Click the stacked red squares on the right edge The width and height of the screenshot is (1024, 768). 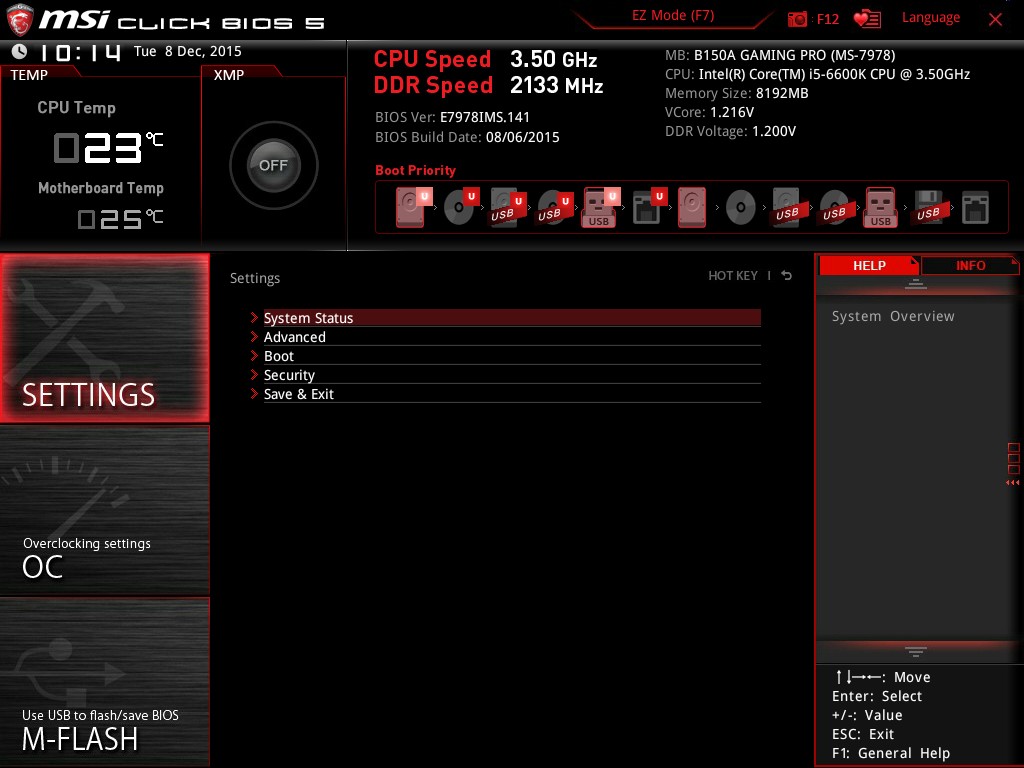click(x=1014, y=458)
